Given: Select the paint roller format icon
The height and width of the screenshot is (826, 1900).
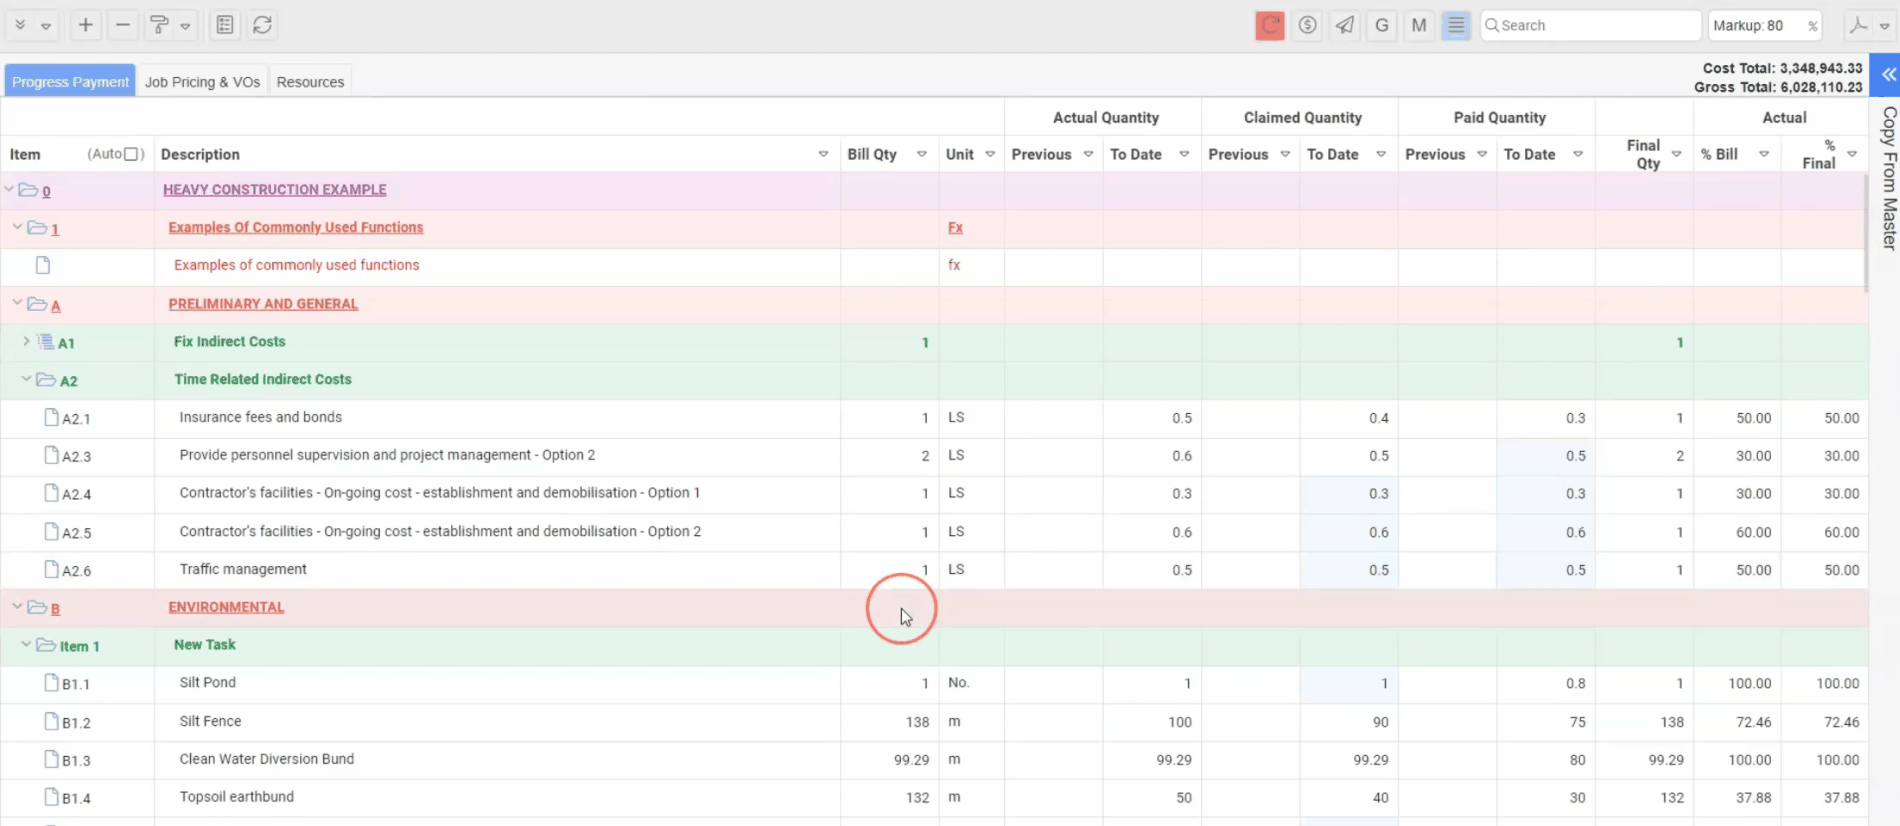Looking at the screenshot, I should (159, 25).
